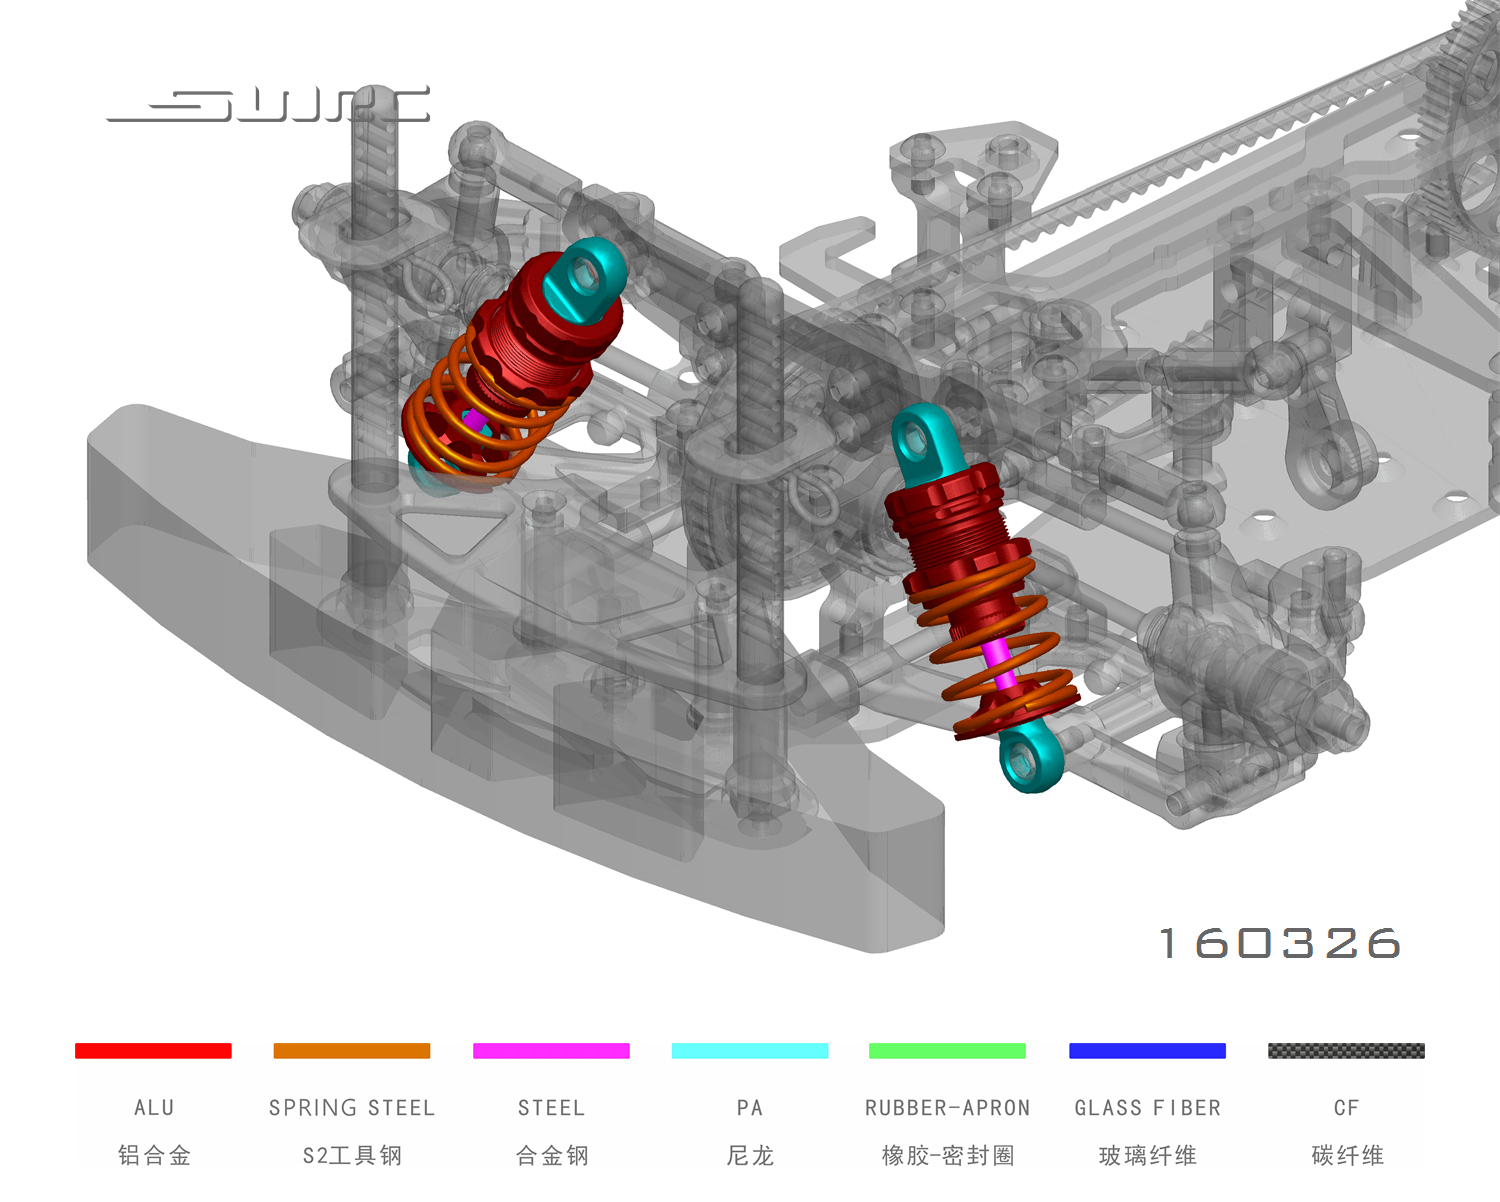Select the cyan bottom eyelet of right shock
This screenshot has height=1202, width=1500.
(x=1030, y=760)
